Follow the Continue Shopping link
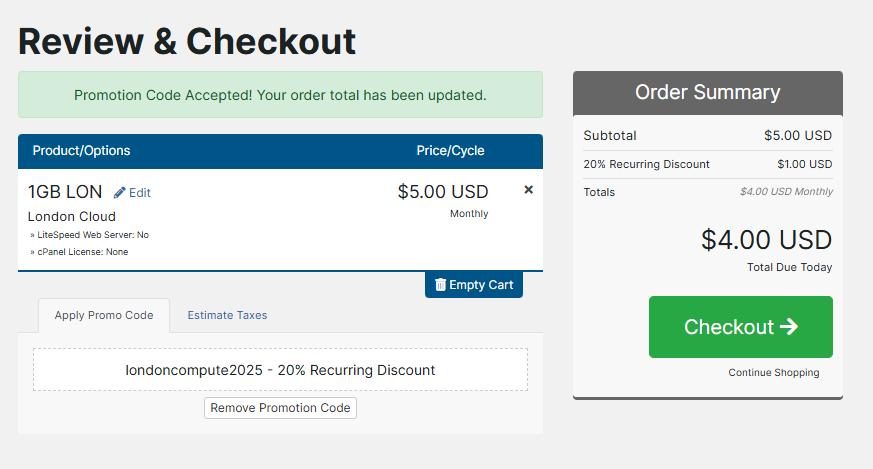This screenshot has height=469, width=873. tap(773, 373)
